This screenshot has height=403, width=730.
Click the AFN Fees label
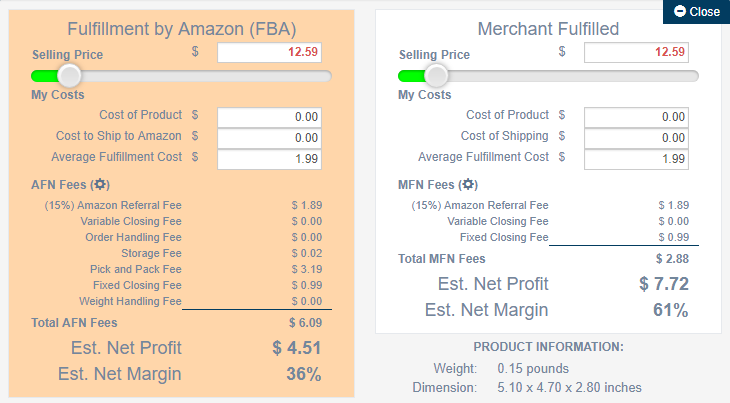click(70, 185)
